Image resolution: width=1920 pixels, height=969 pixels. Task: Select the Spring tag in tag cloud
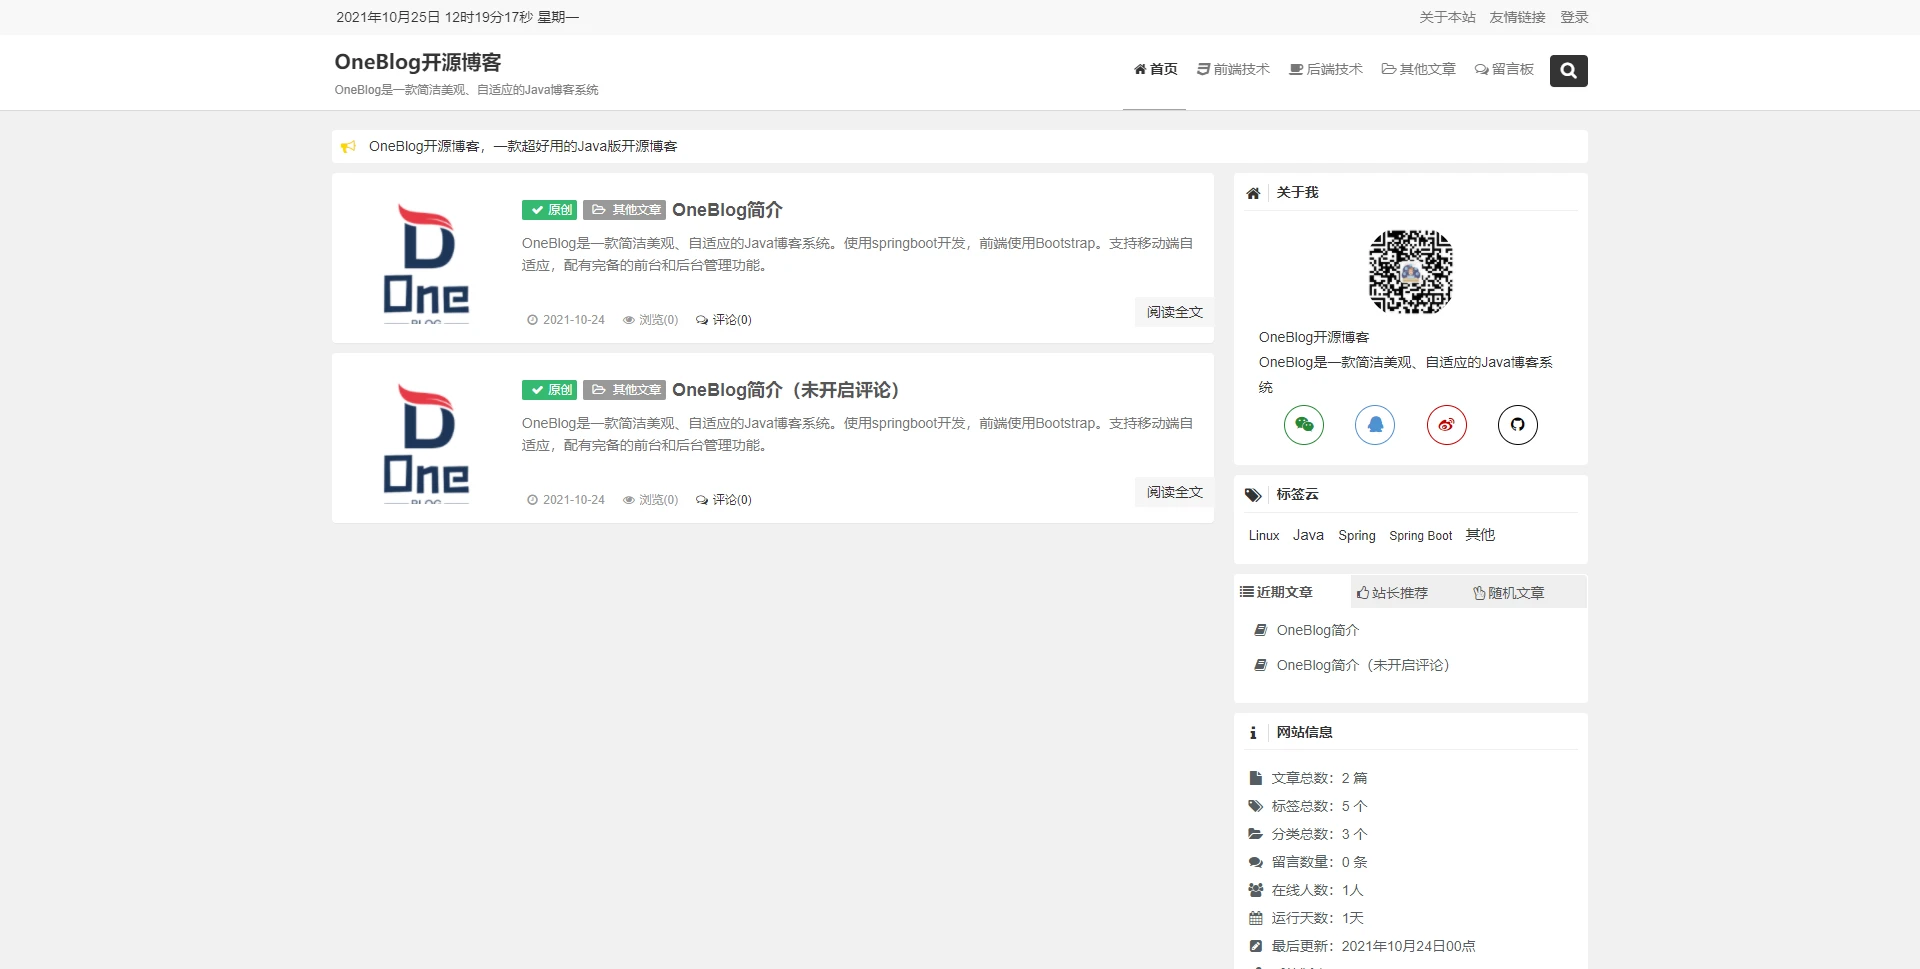click(x=1357, y=536)
